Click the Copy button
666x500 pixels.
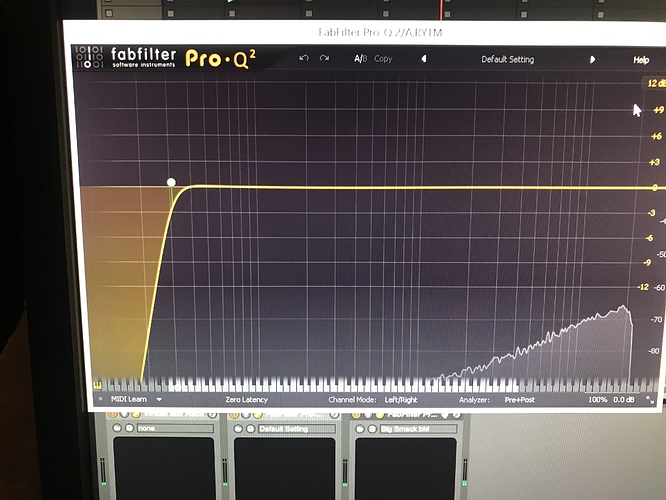(x=383, y=59)
